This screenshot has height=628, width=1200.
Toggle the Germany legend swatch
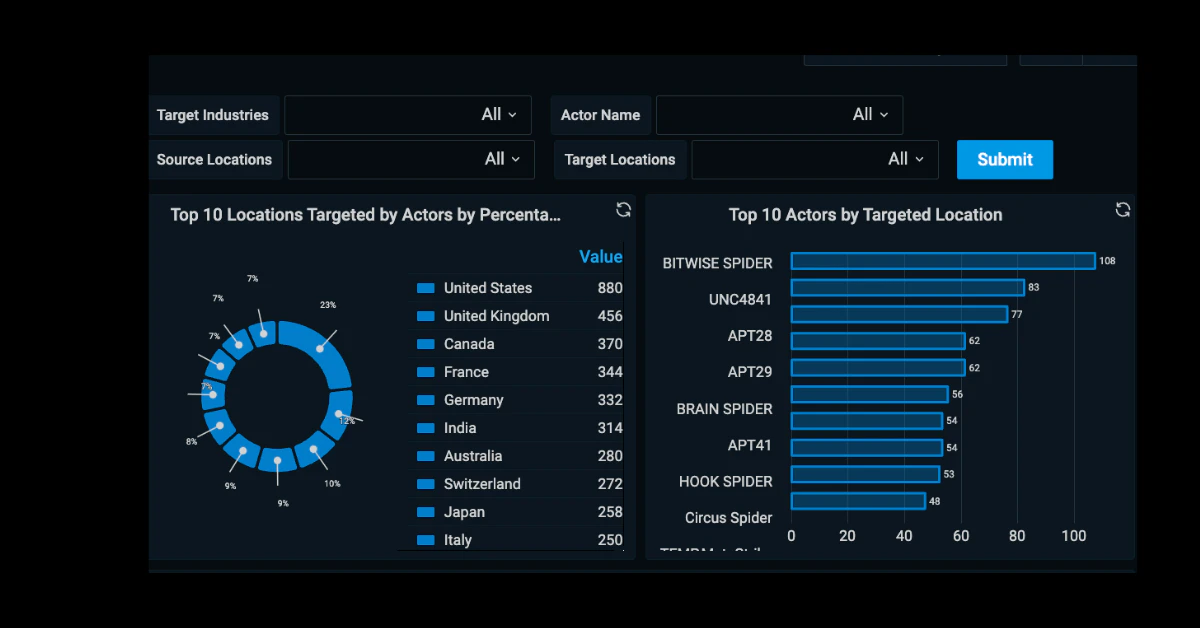pyautogui.click(x=425, y=400)
